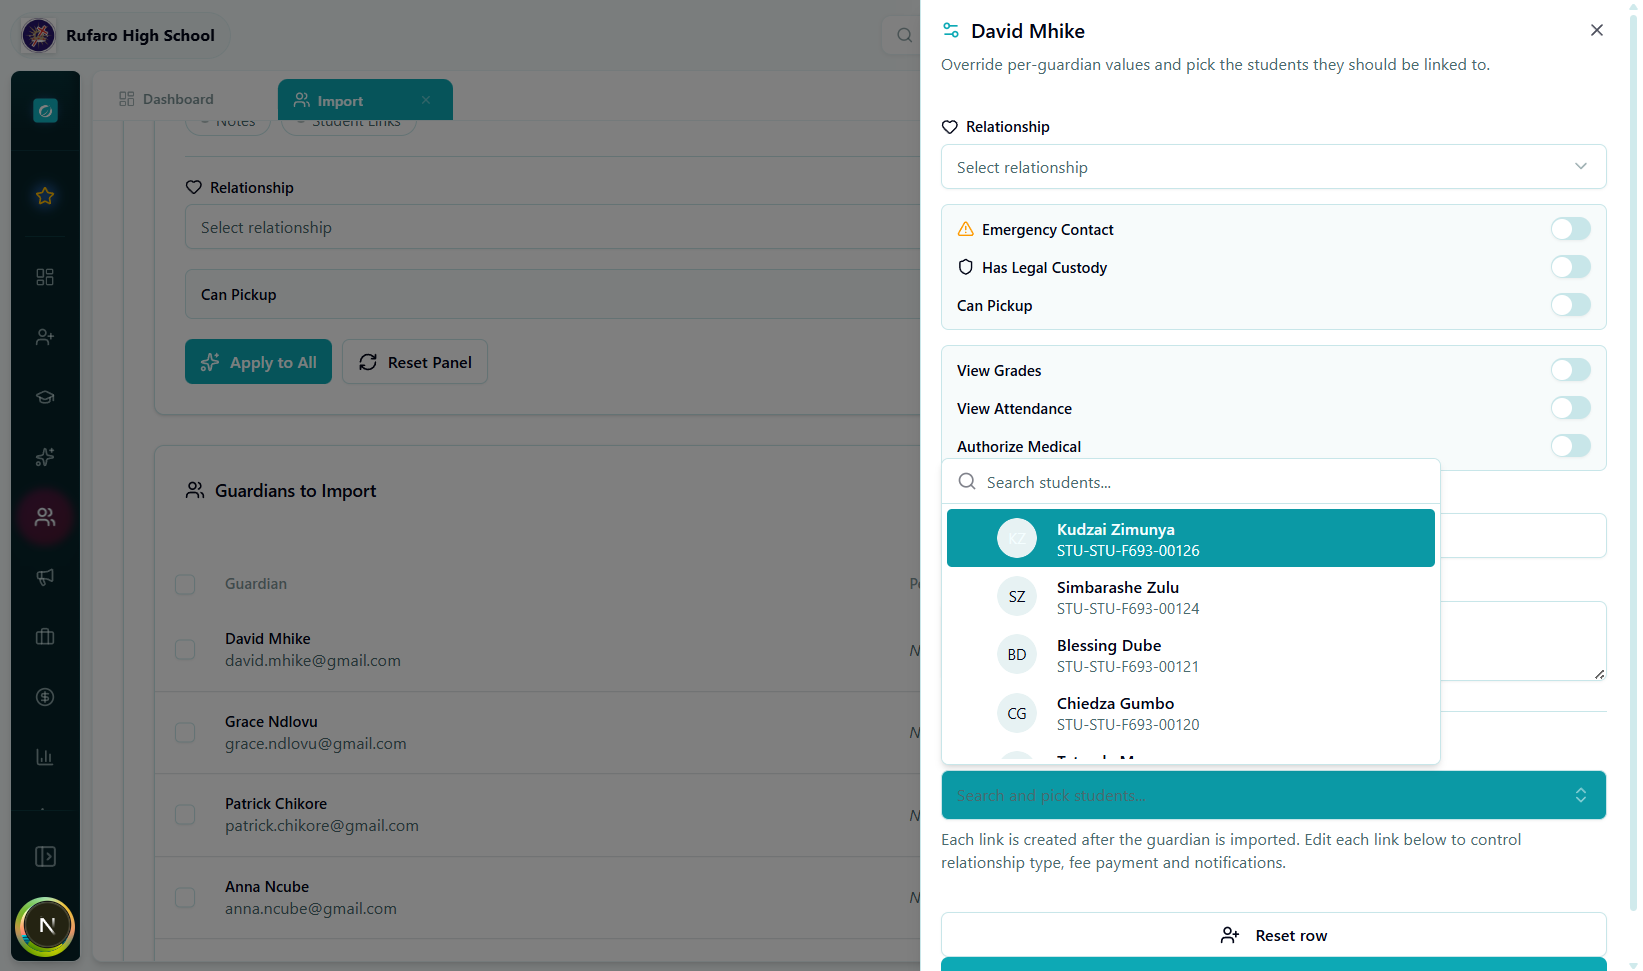The image size is (1643, 971).
Task: Open the bar chart reports icon in sidebar
Action: click(x=45, y=757)
